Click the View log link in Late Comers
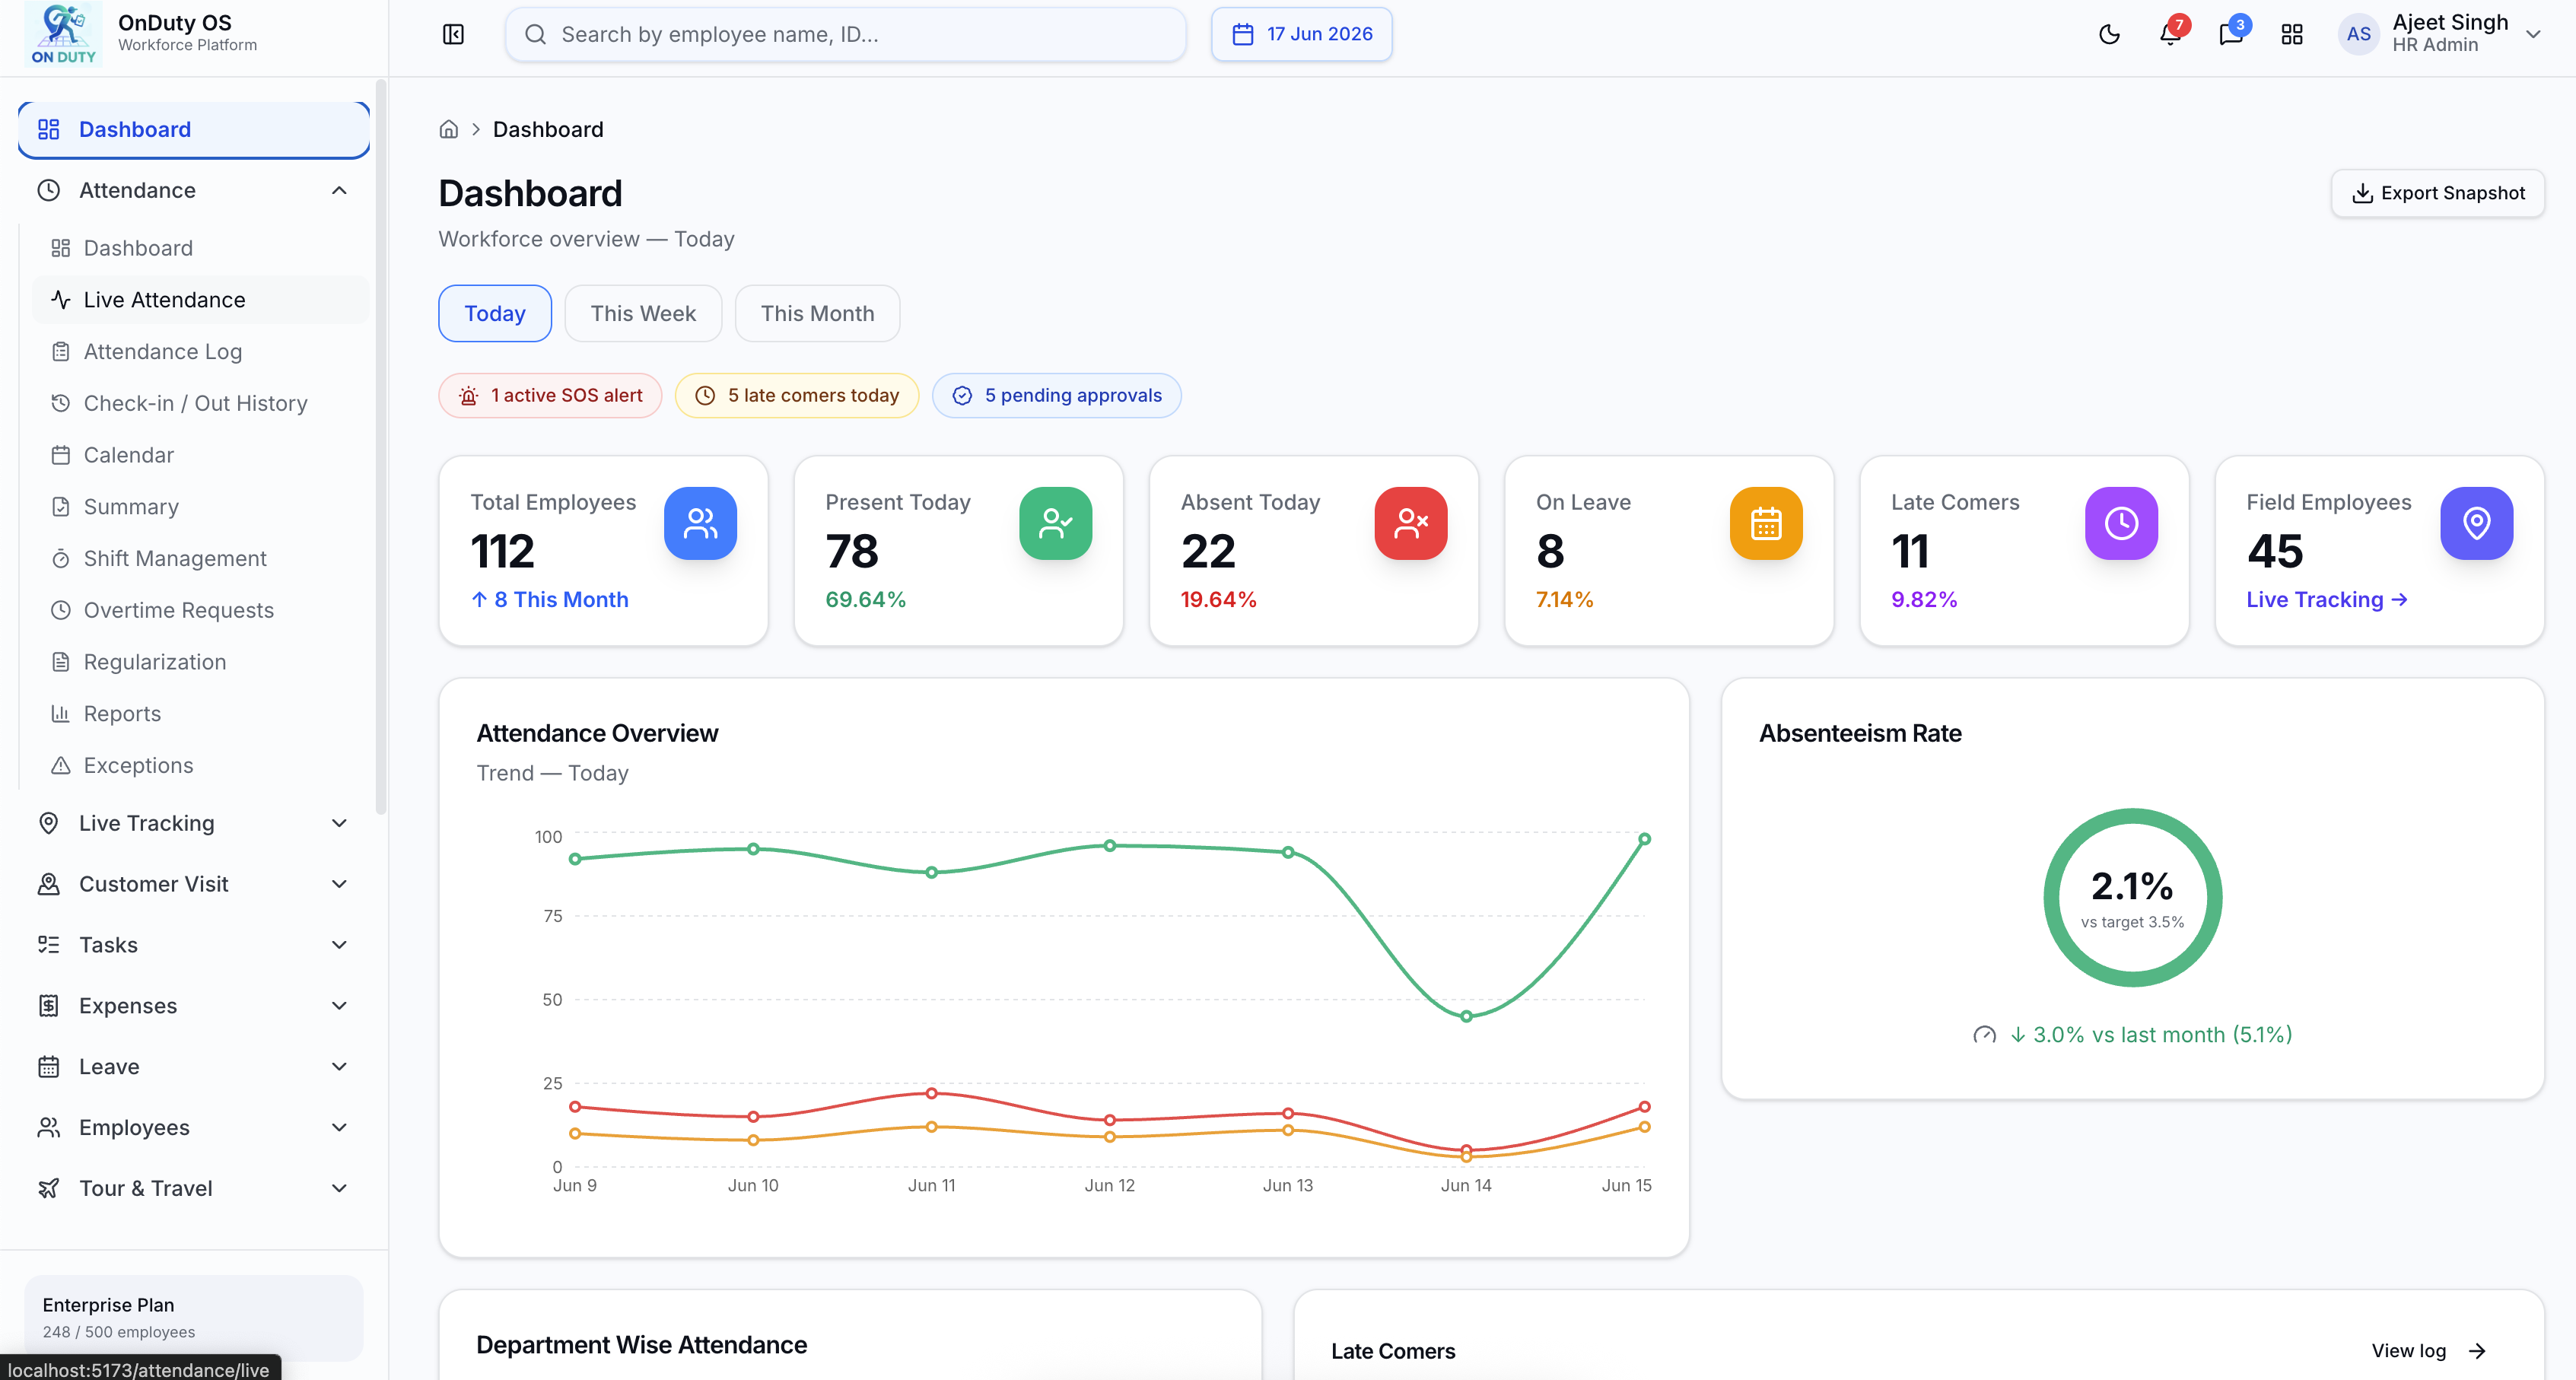Screen dimensions: 2576x1380 (x=2429, y=1351)
